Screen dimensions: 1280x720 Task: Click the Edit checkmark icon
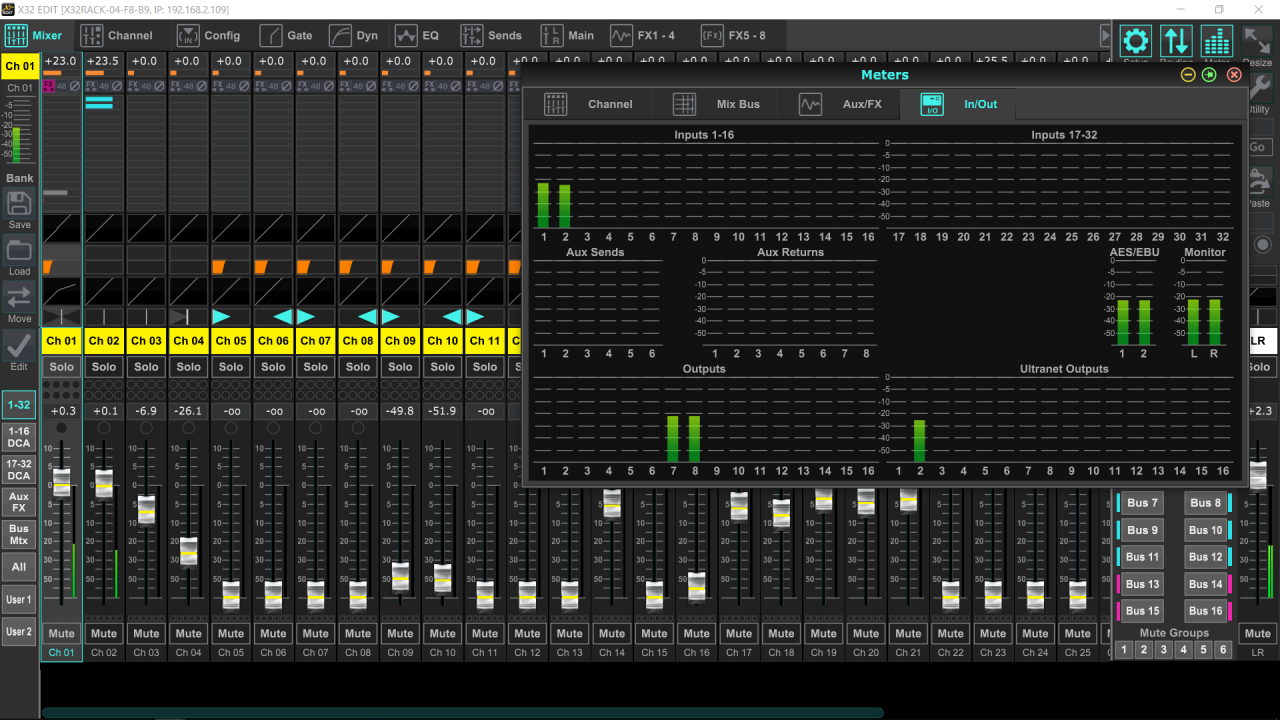coord(19,345)
